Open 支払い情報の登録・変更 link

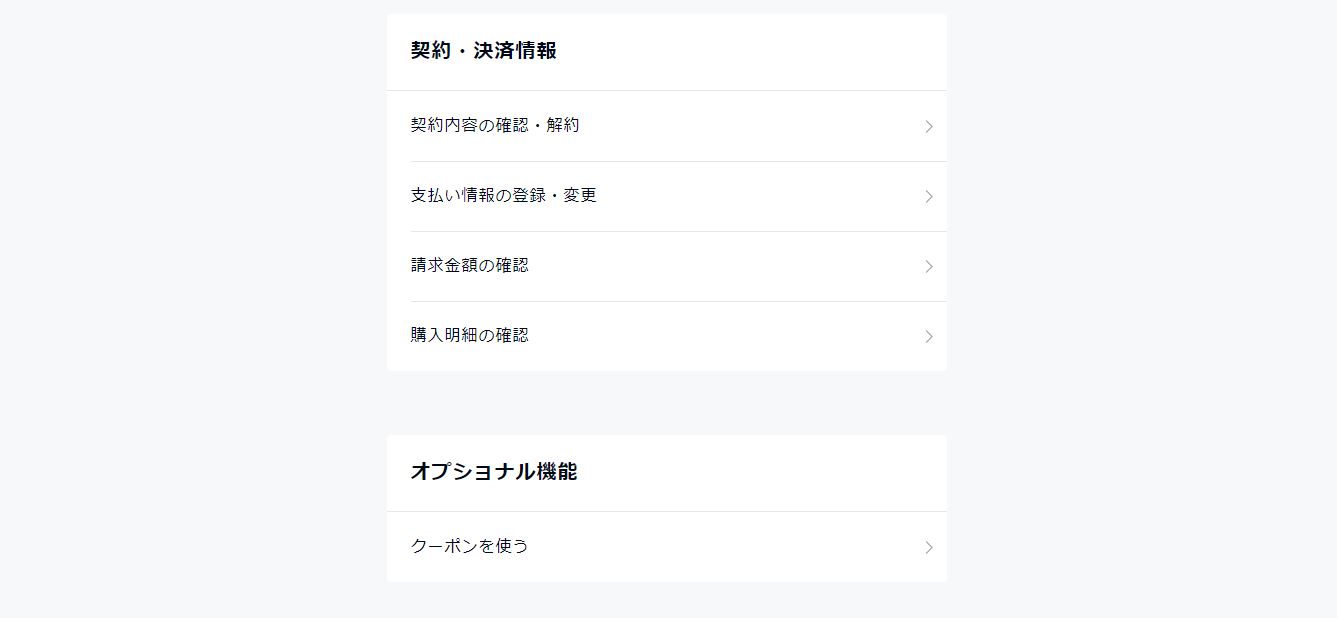(503, 196)
